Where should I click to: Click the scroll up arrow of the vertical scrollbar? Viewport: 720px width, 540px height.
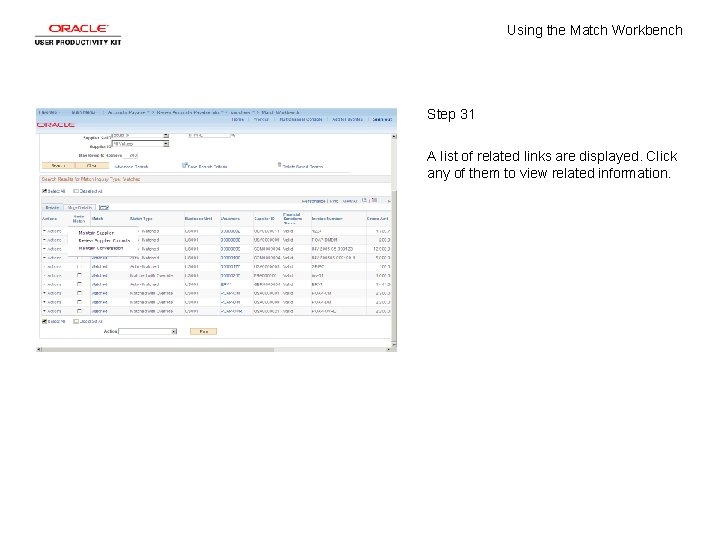tap(394, 136)
